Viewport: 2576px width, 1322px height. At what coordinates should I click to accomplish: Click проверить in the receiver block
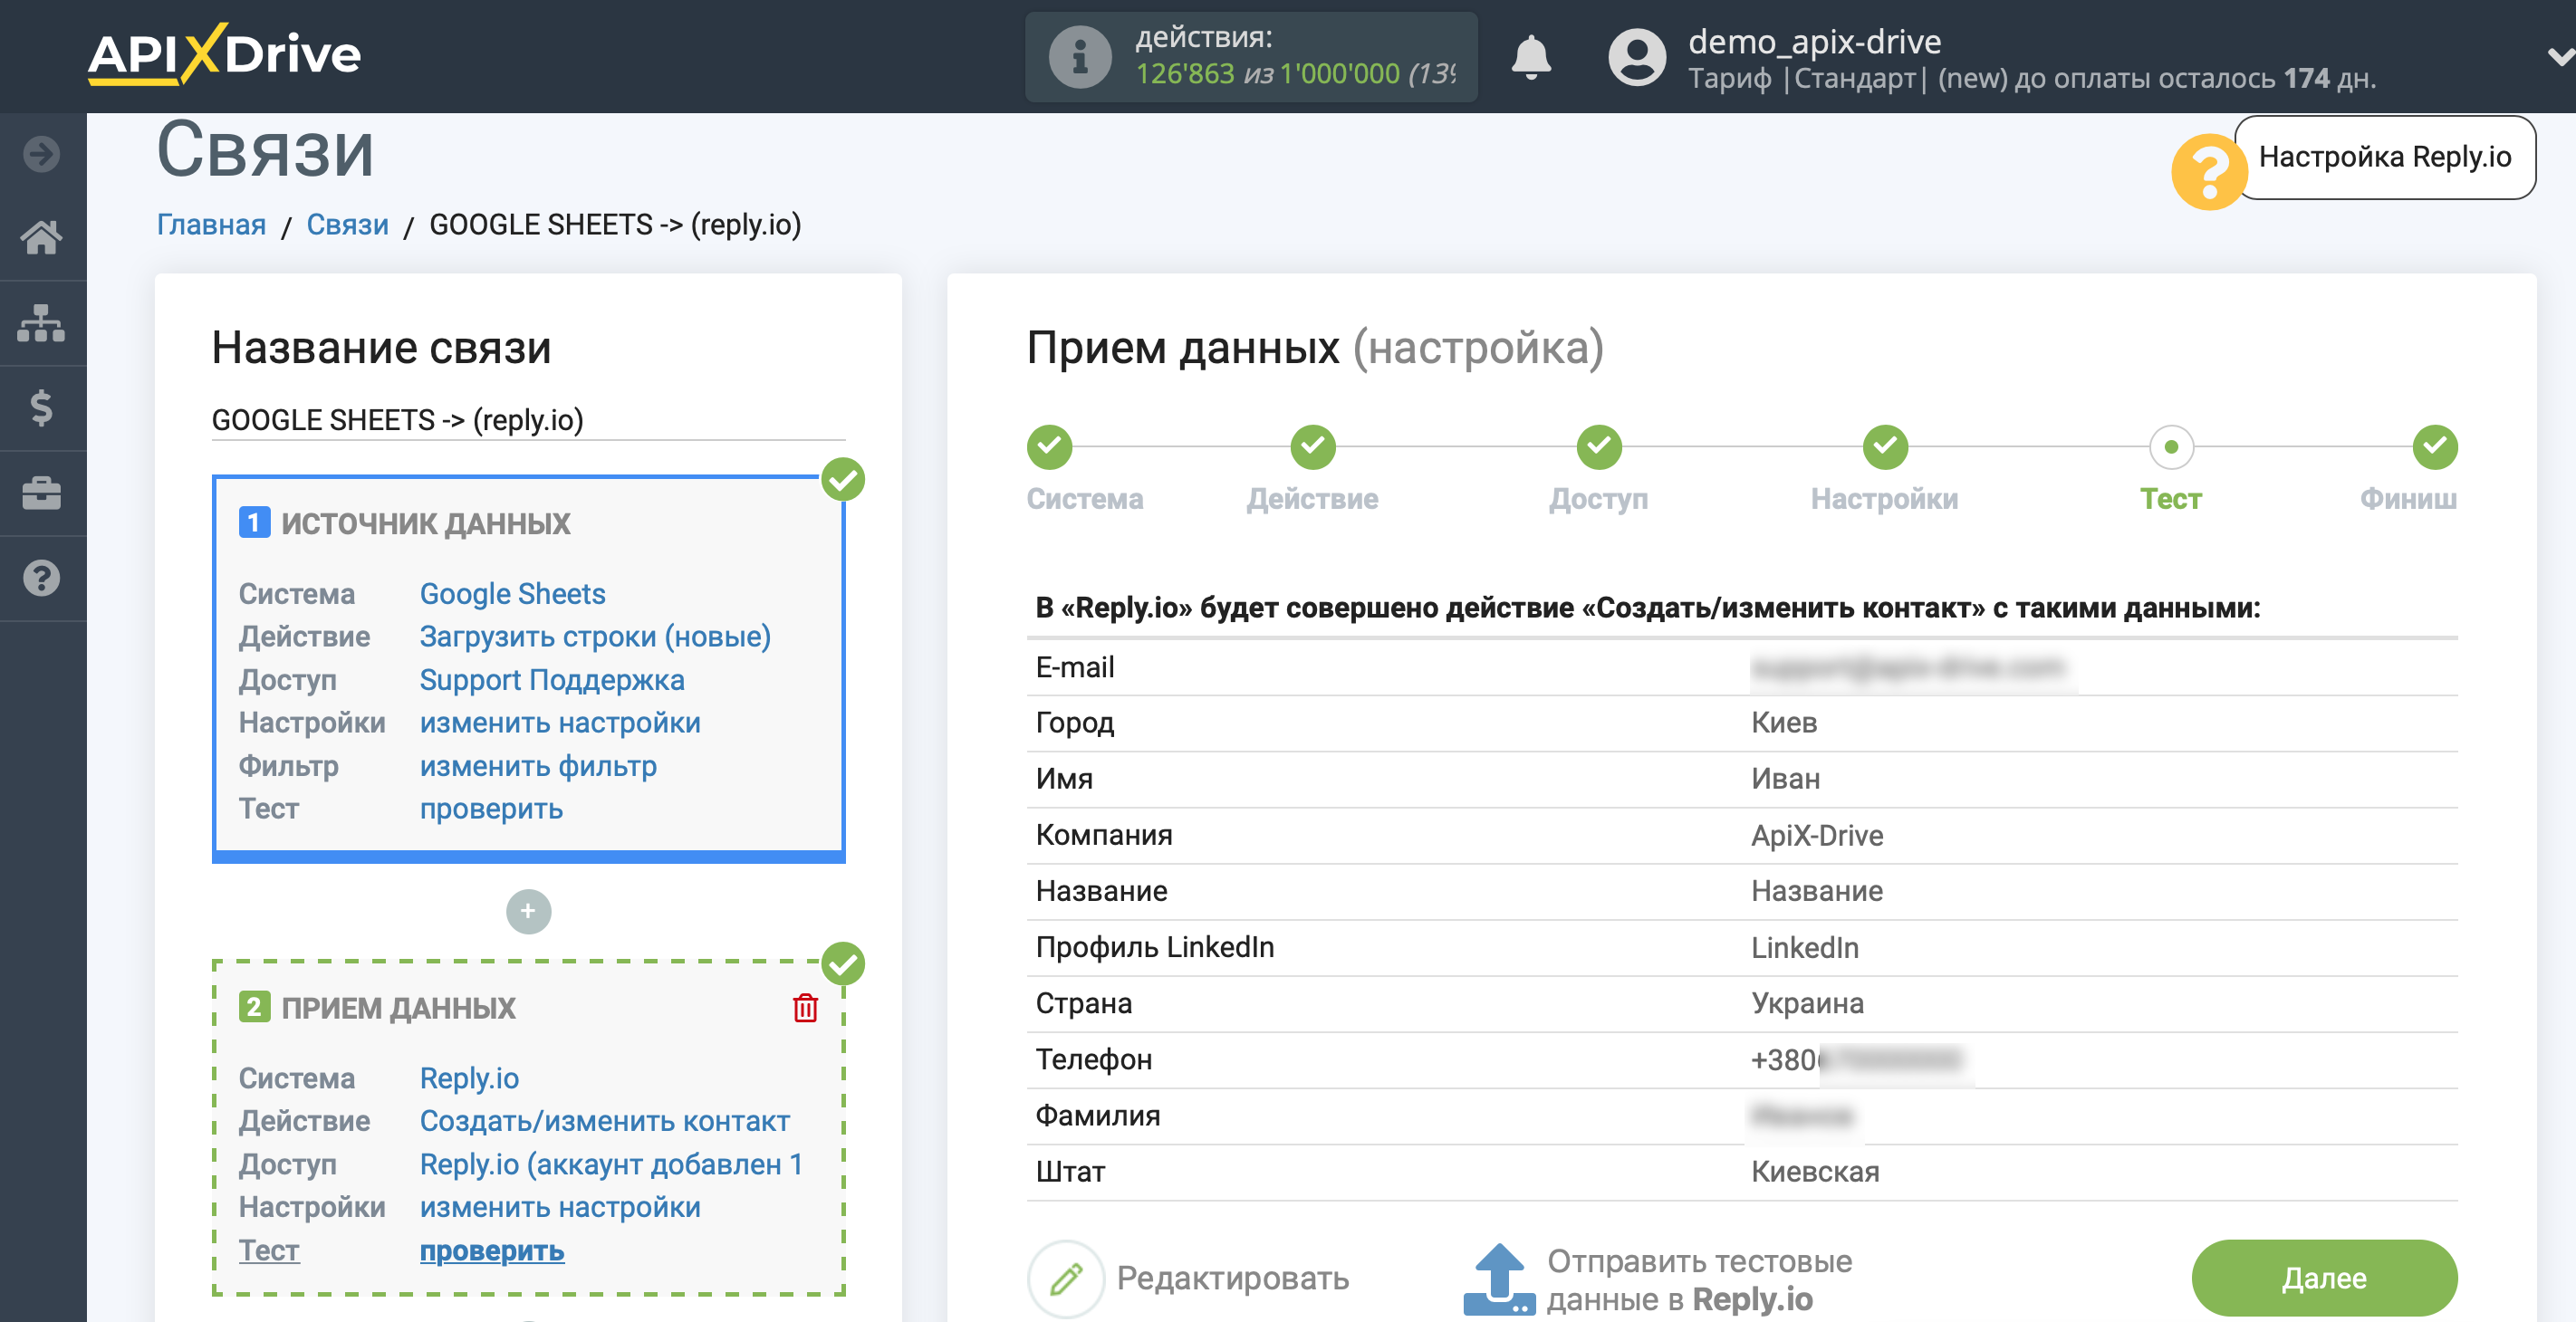[x=491, y=1251]
